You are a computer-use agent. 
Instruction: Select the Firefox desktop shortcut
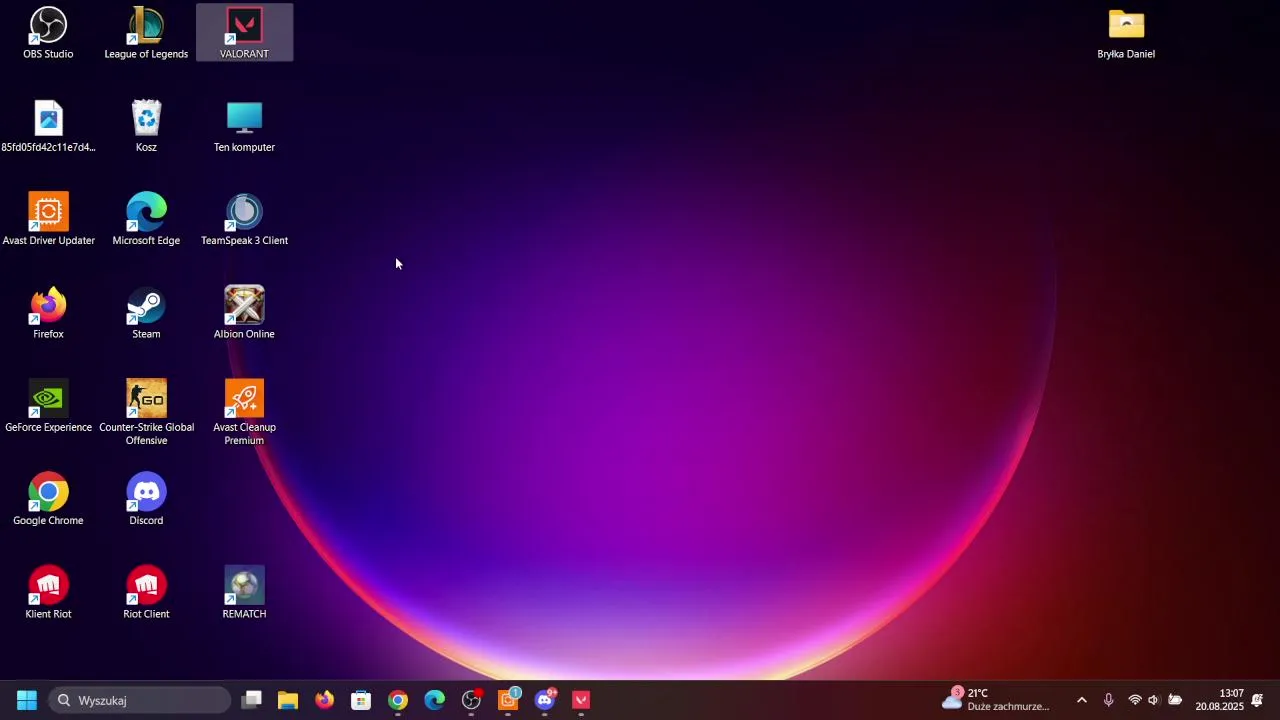click(x=48, y=314)
